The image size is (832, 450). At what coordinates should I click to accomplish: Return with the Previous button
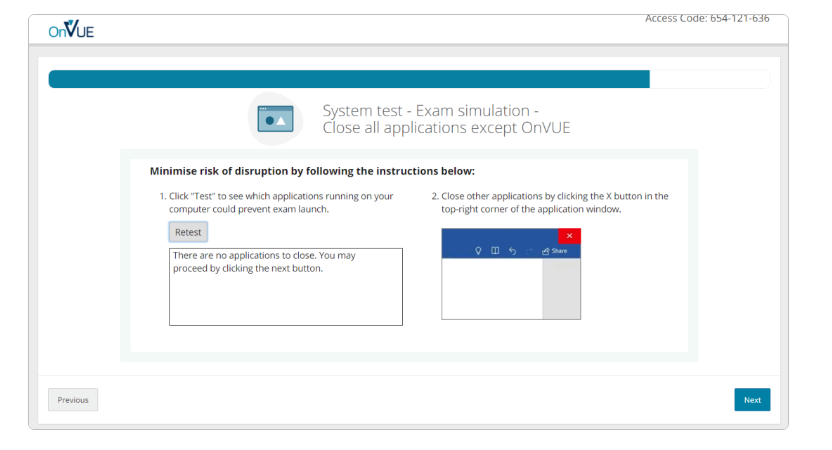[73, 400]
